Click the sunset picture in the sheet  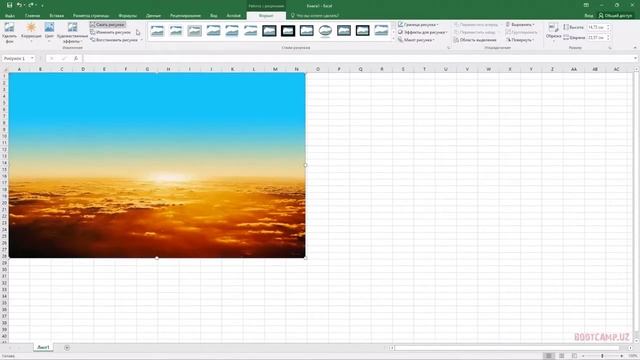pos(157,165)
